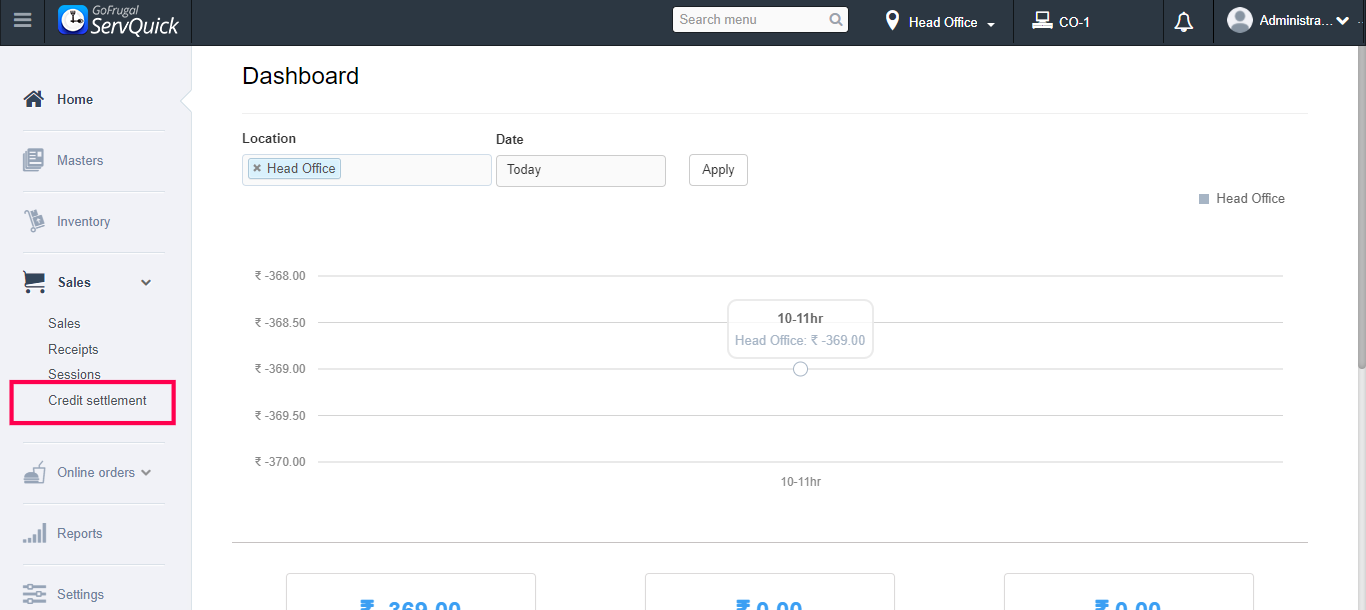Open Reports menu

coord(79,533)
